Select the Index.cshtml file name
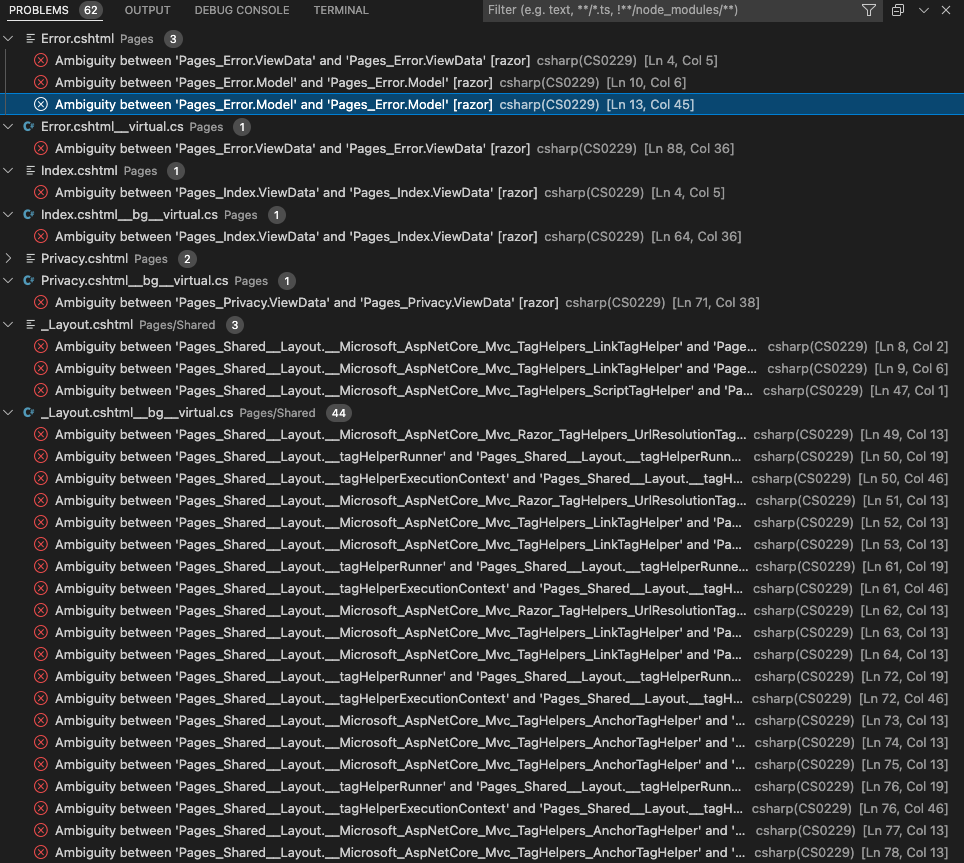 tap(79, 171)
